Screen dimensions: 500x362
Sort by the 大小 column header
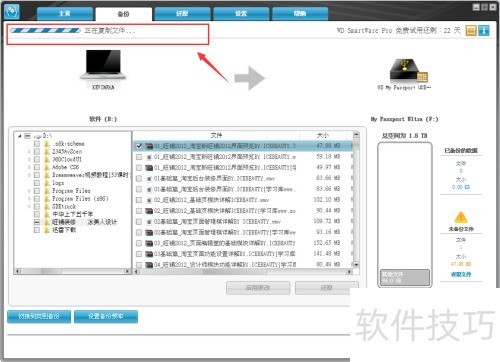[323, 135]
